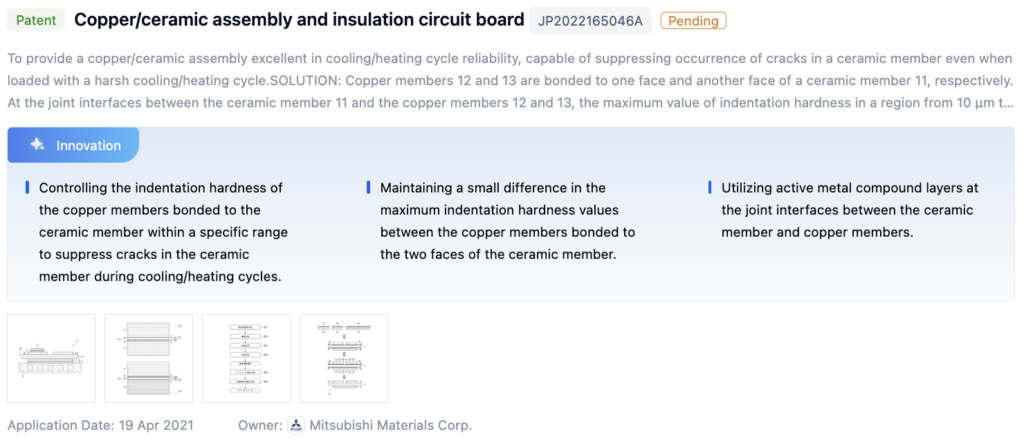Select the Innovation tab label
1024x443 pixels.
coord(88,145)
